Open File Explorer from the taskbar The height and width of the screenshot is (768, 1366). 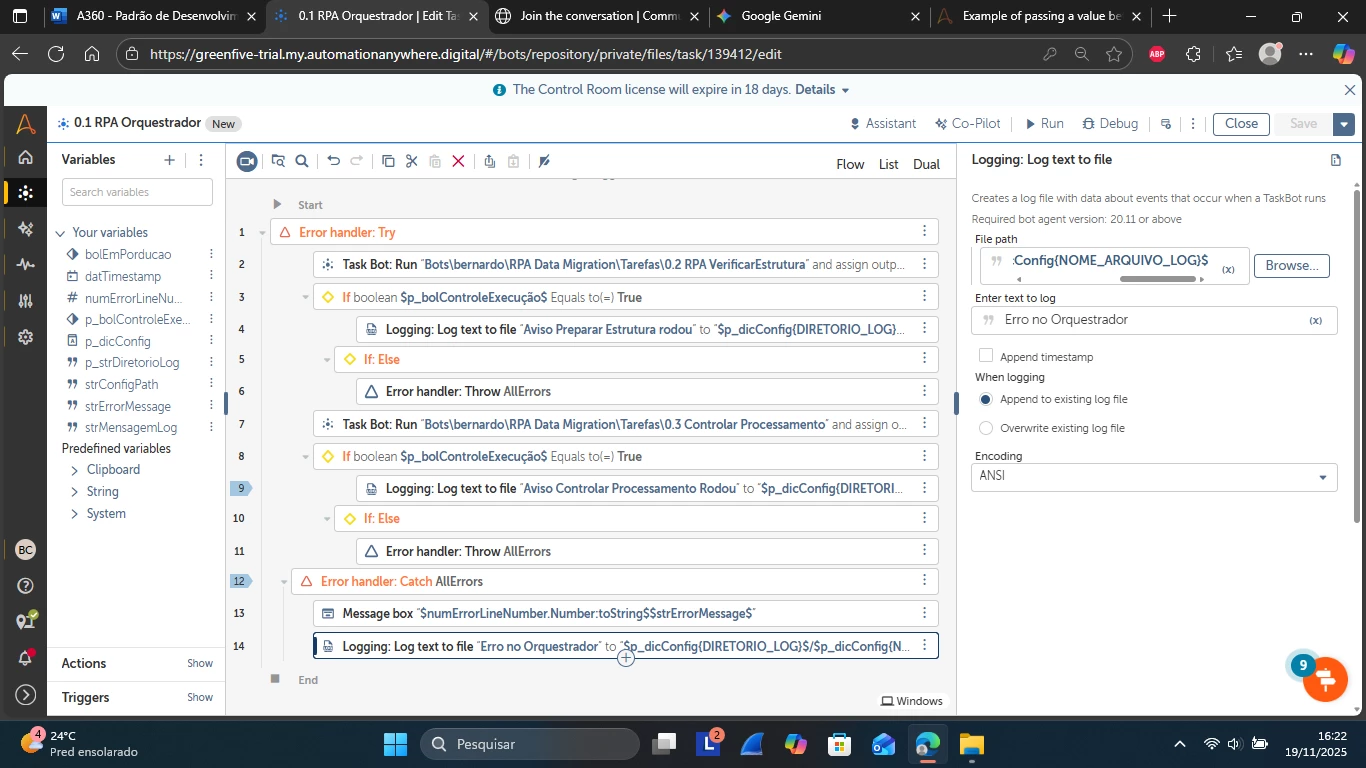[x=971, y=744]
